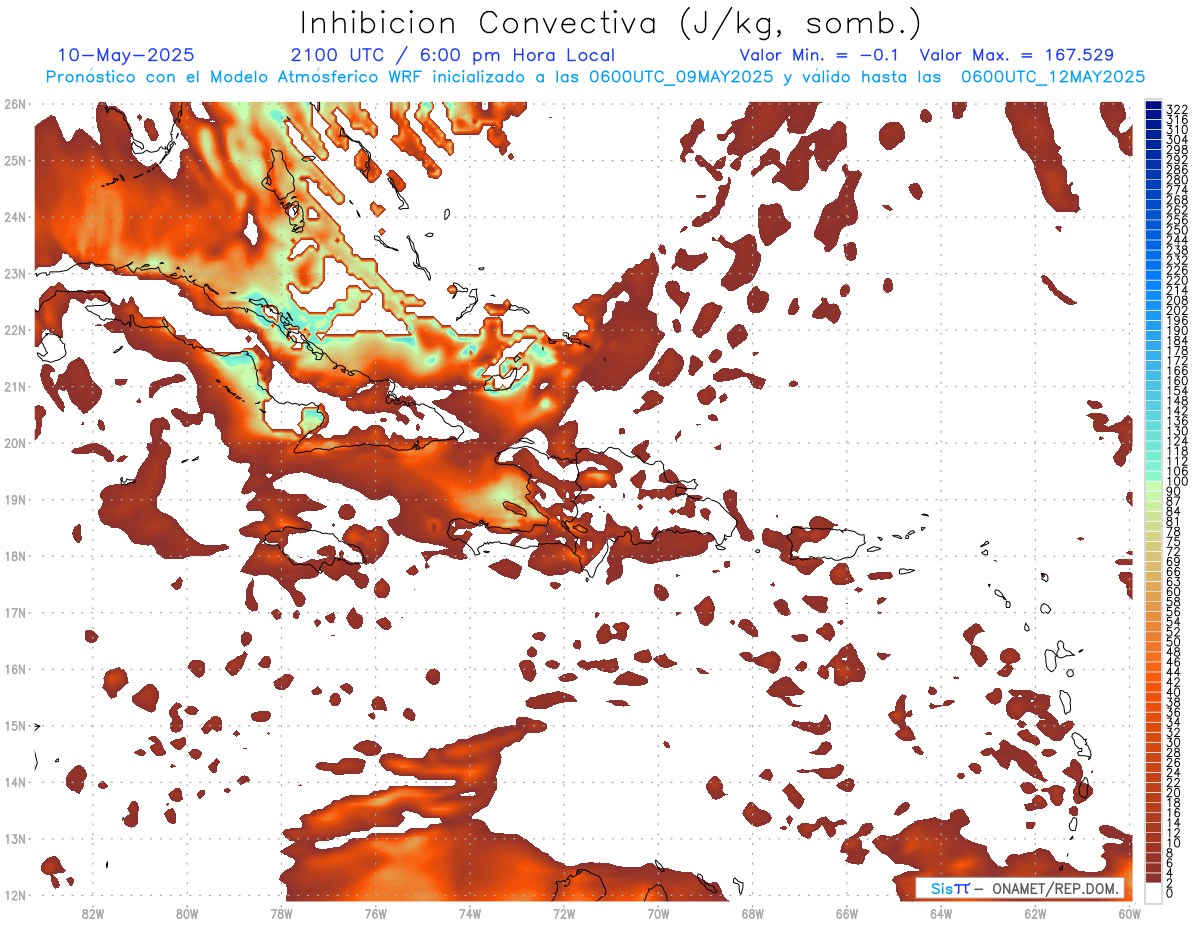Click the '100' value on the color scale
The image size is (1200, 927).
pyautogui.click(x=1177, y=482)
